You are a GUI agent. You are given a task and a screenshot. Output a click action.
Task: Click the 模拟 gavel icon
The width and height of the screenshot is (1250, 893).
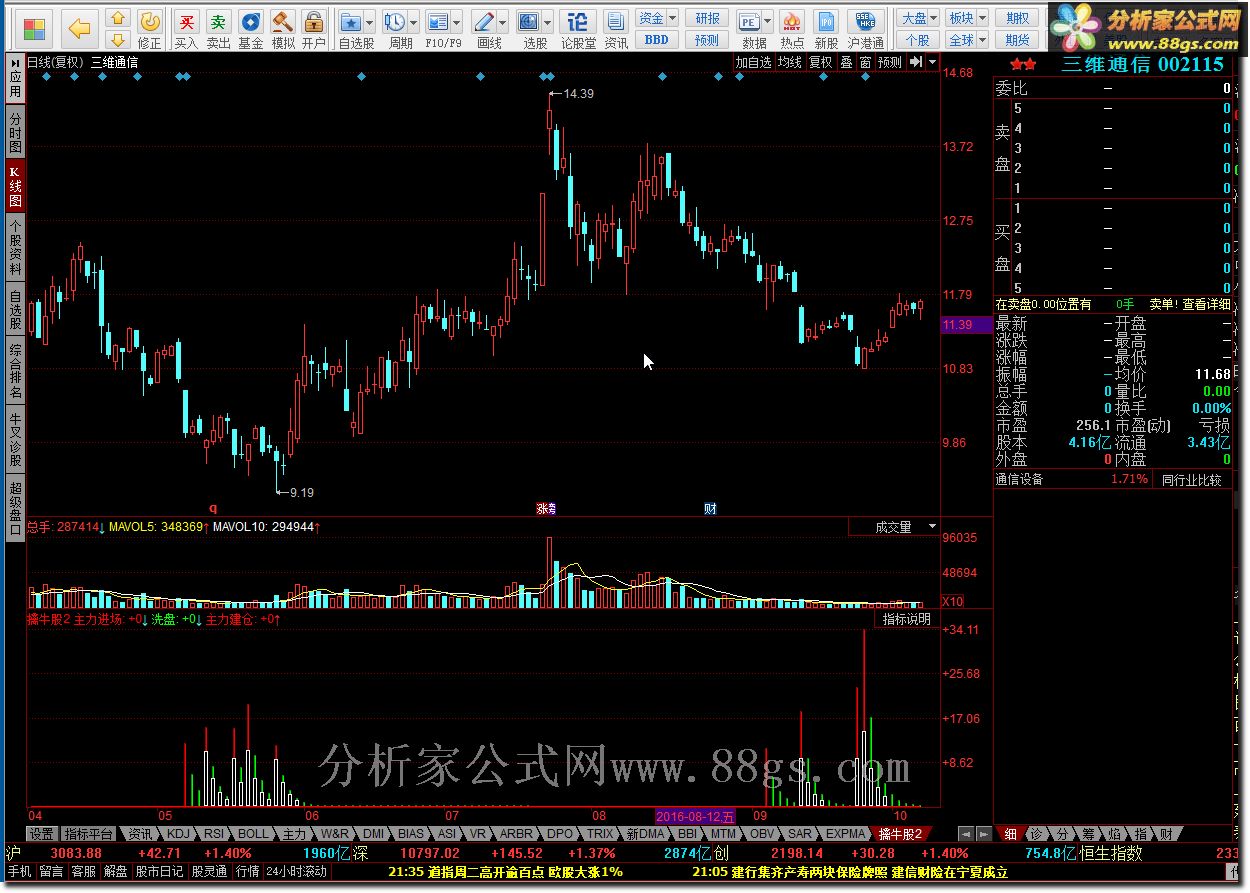click(x=283, y=29)
